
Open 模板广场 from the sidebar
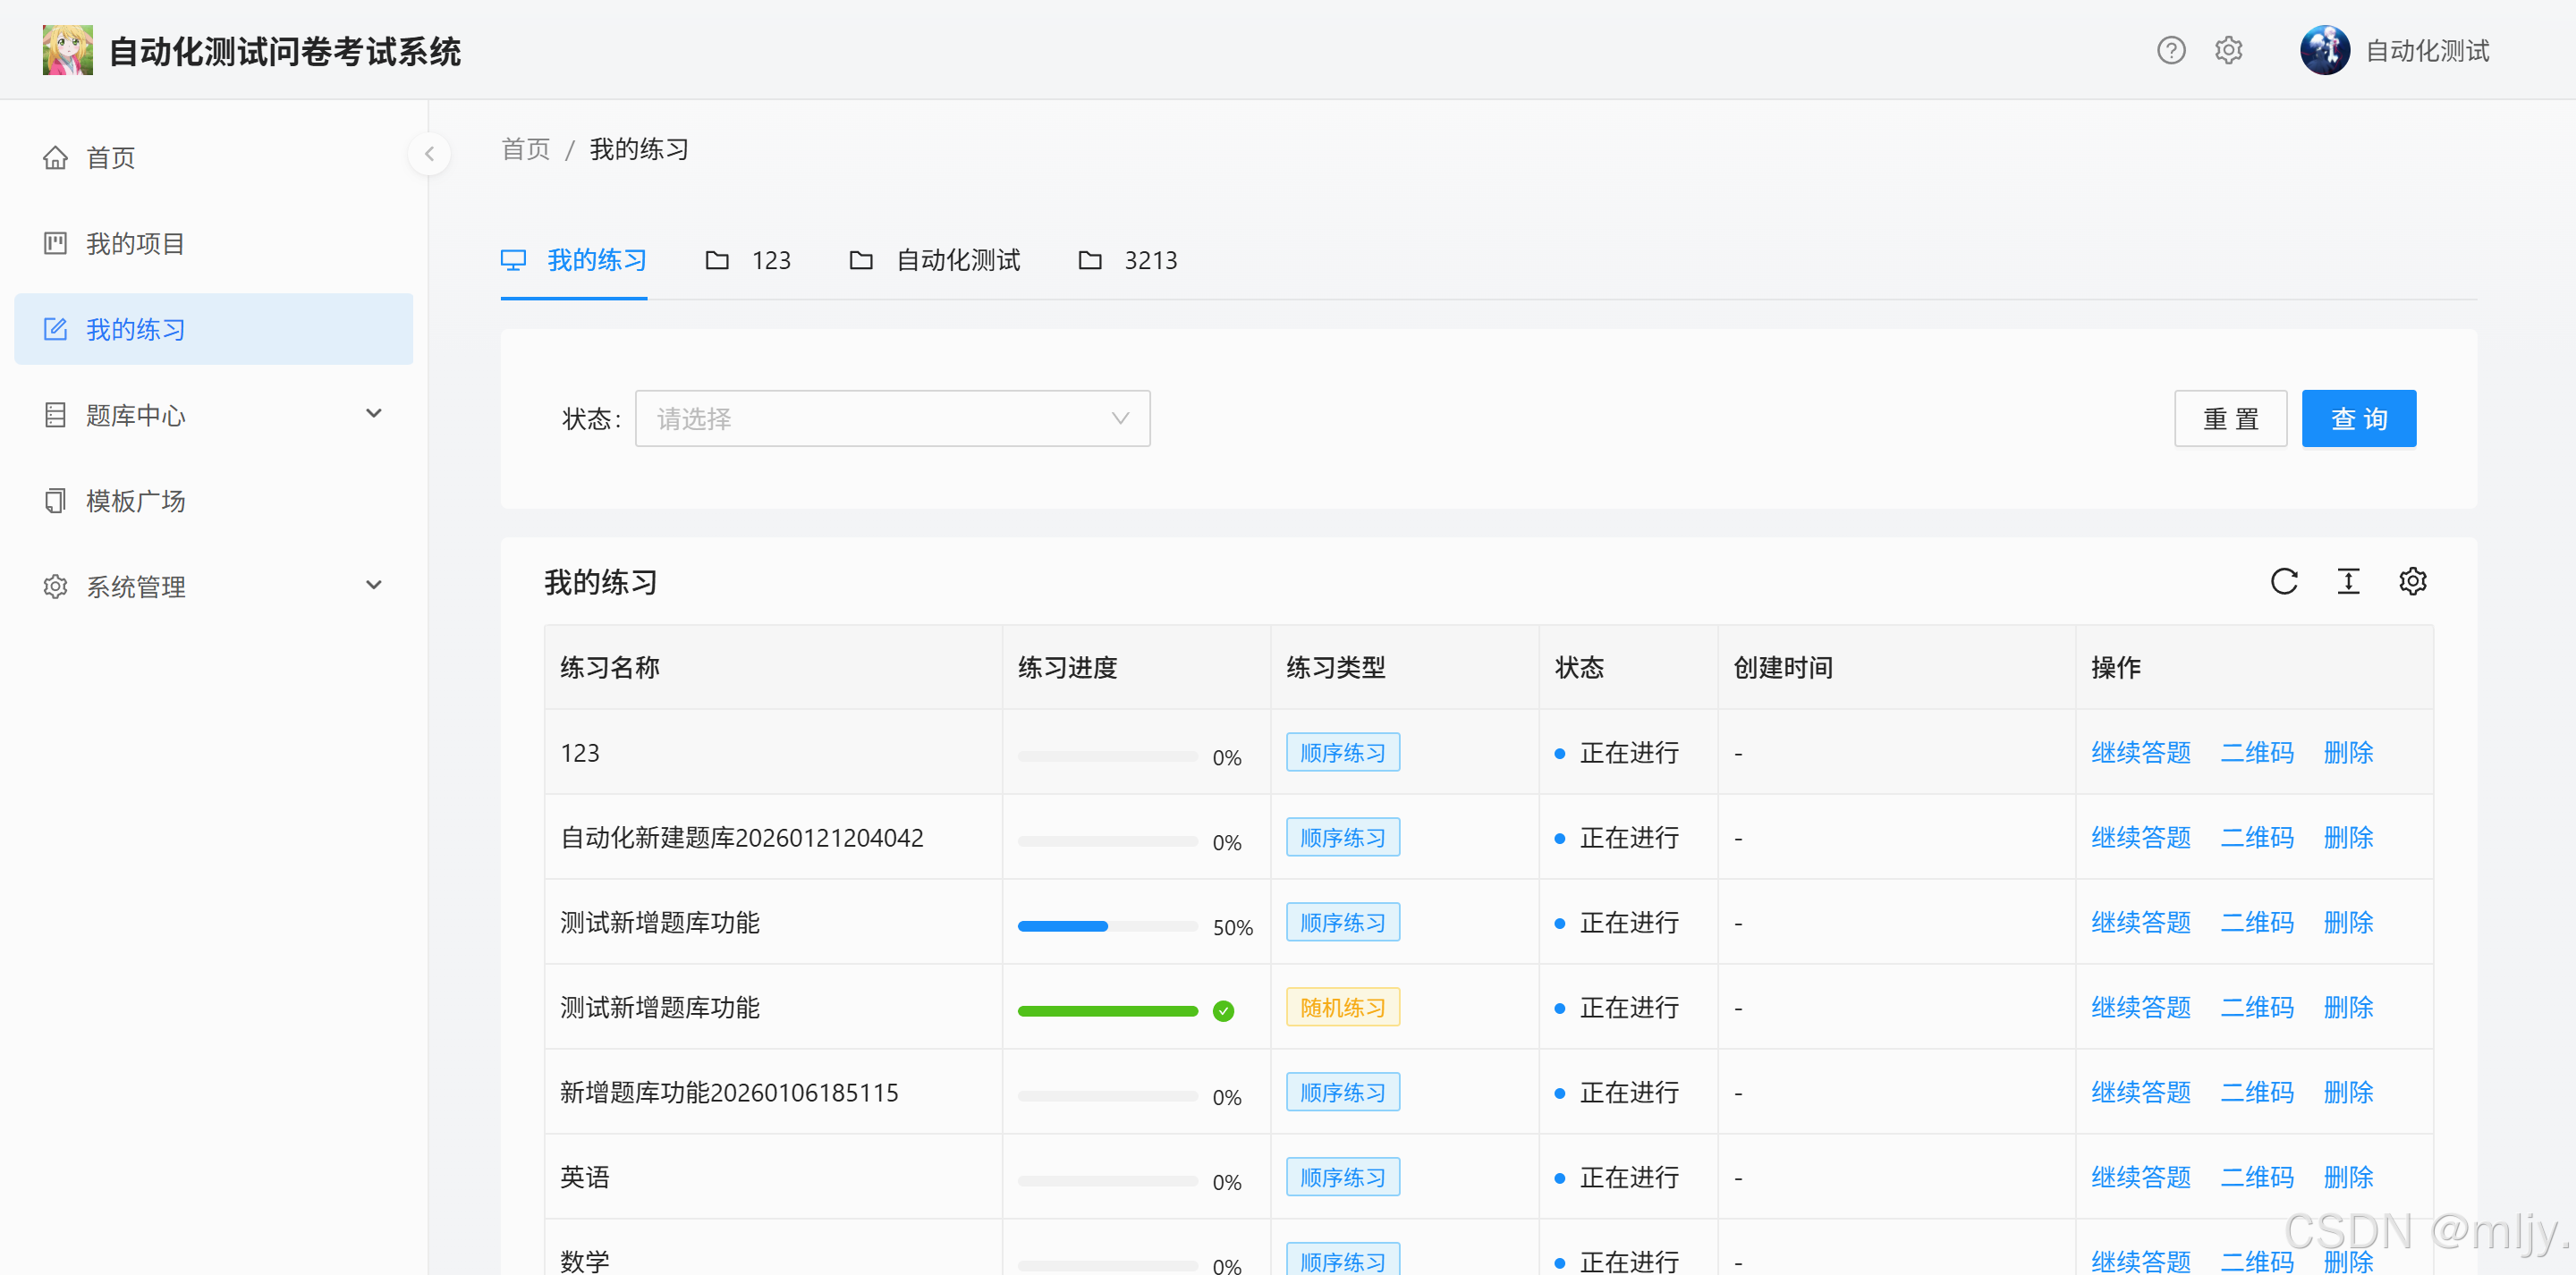135,501
